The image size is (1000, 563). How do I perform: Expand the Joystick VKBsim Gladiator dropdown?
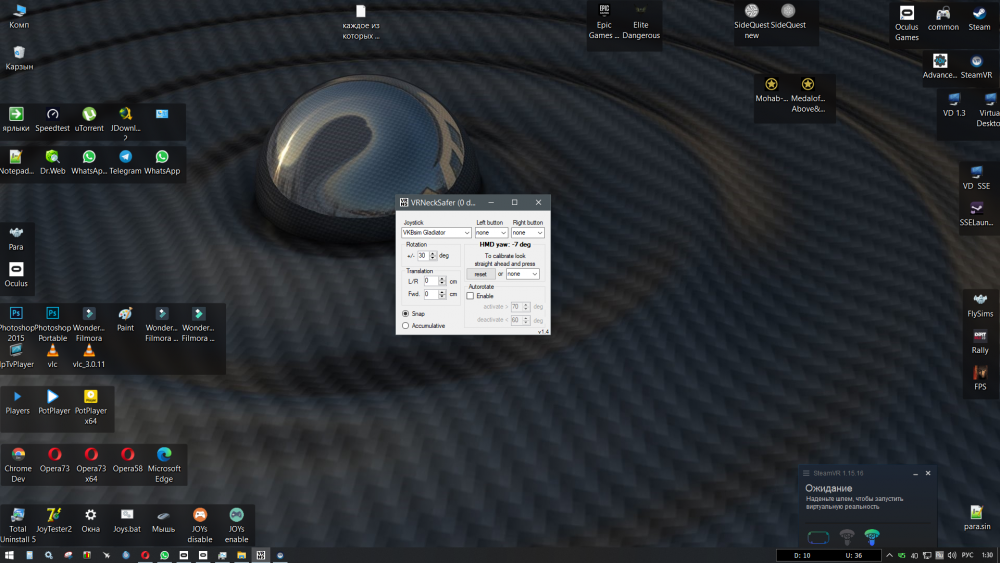tap(436, 233)
